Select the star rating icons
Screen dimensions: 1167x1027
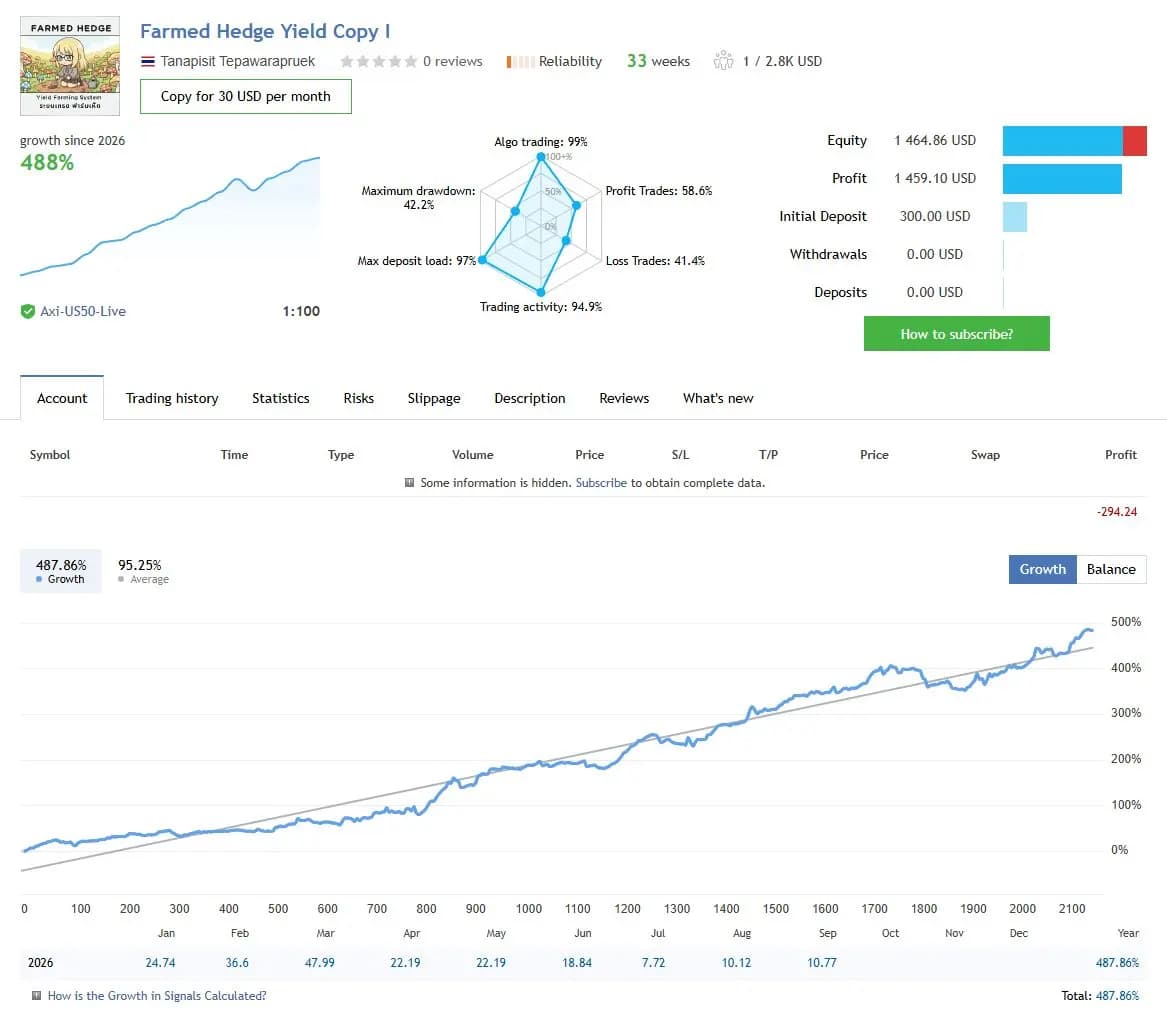click(x=378, y=61)
